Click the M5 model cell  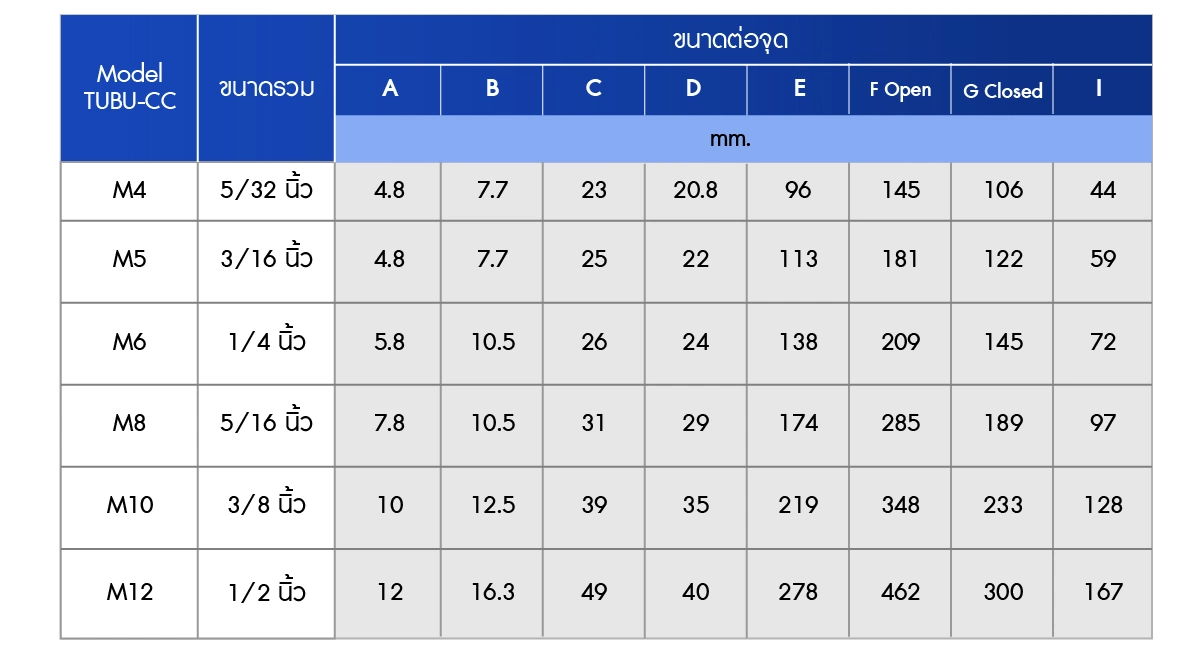point(129,261)
